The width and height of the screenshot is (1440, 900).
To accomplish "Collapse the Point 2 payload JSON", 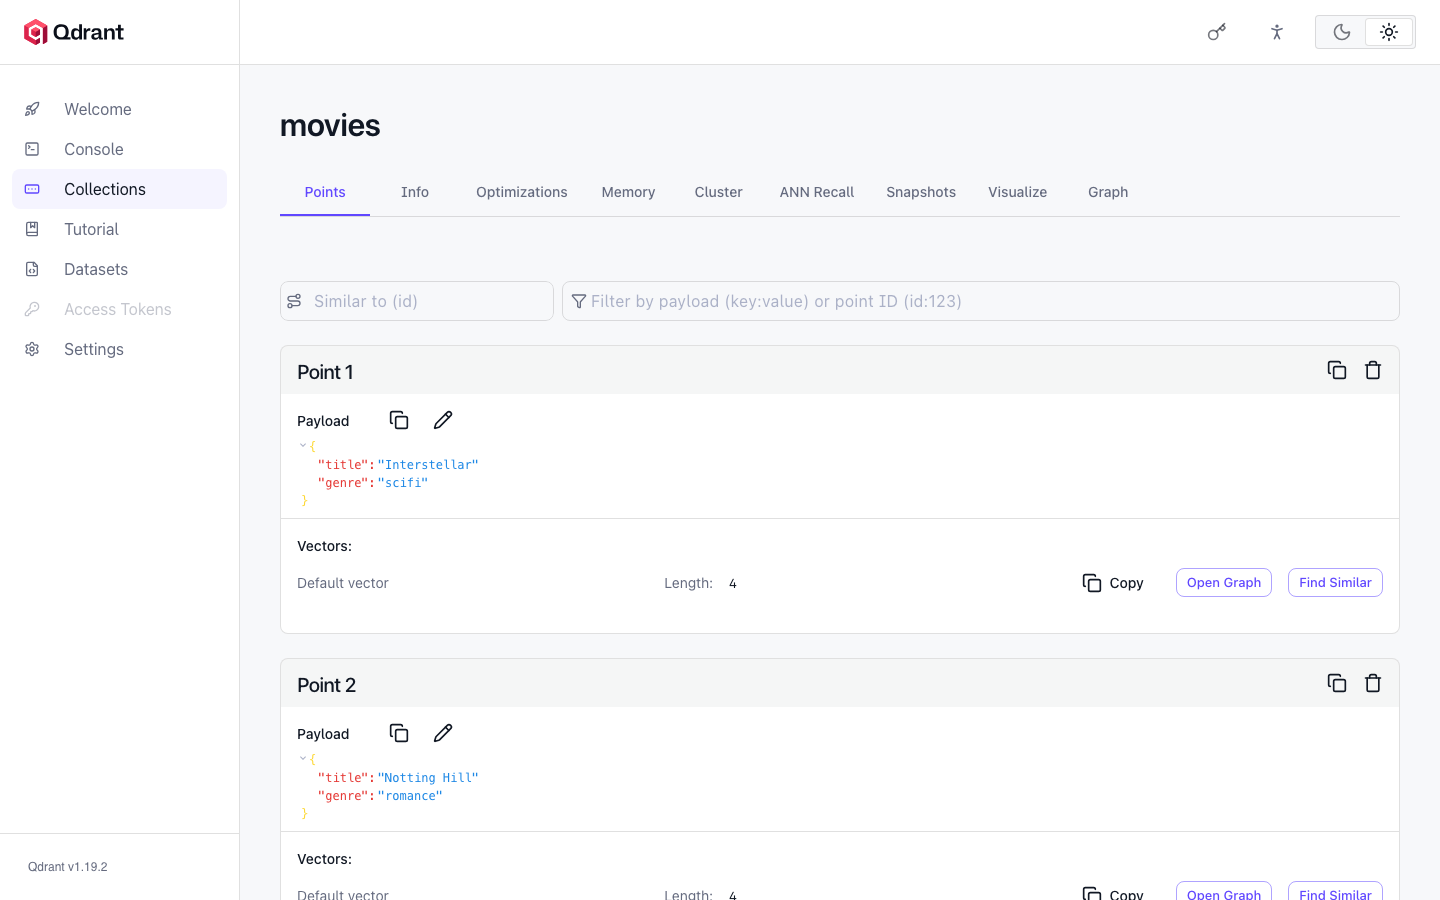I will point(303,759).
